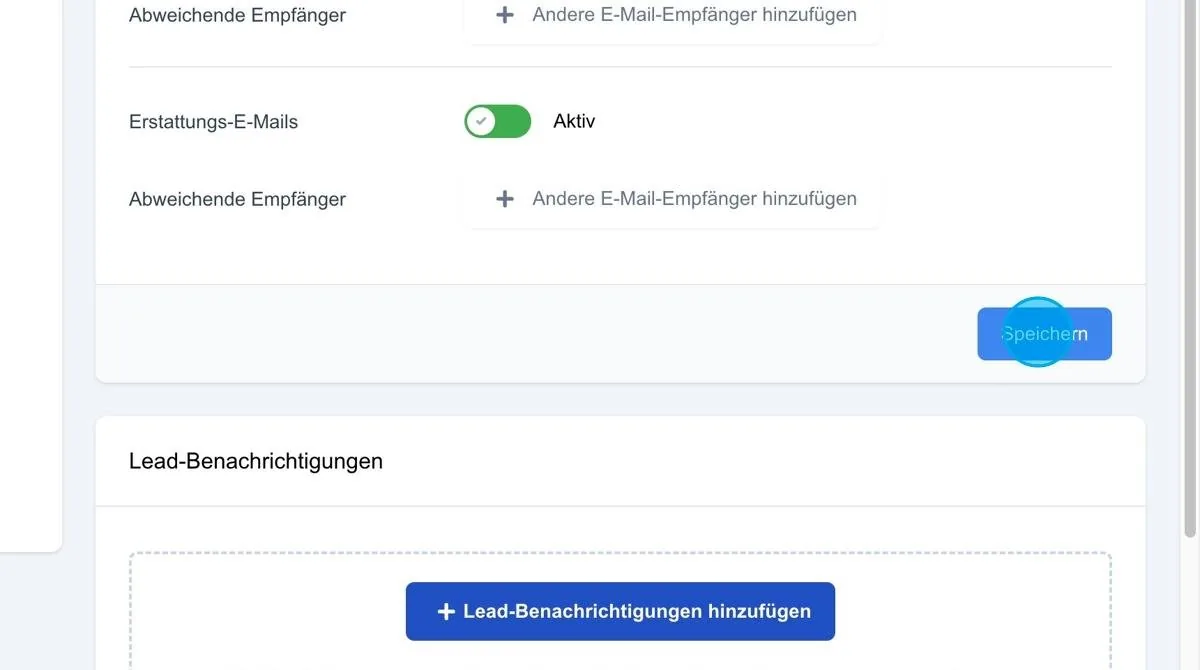
Task: Click Abweichende Empfänger label under Erstattungs-E-Mails
Action: (x=237, y=199)
